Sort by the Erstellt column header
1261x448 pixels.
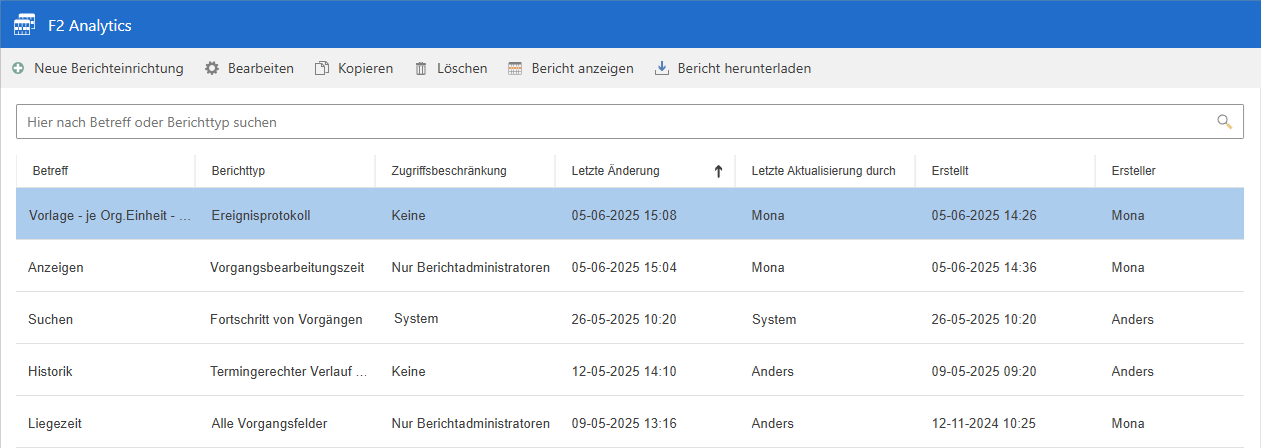(949, 171)
